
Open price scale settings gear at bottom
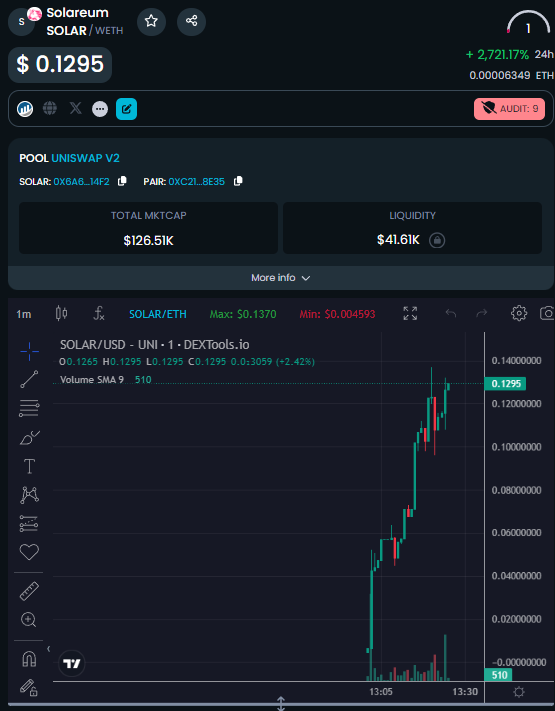coord(519,692)
